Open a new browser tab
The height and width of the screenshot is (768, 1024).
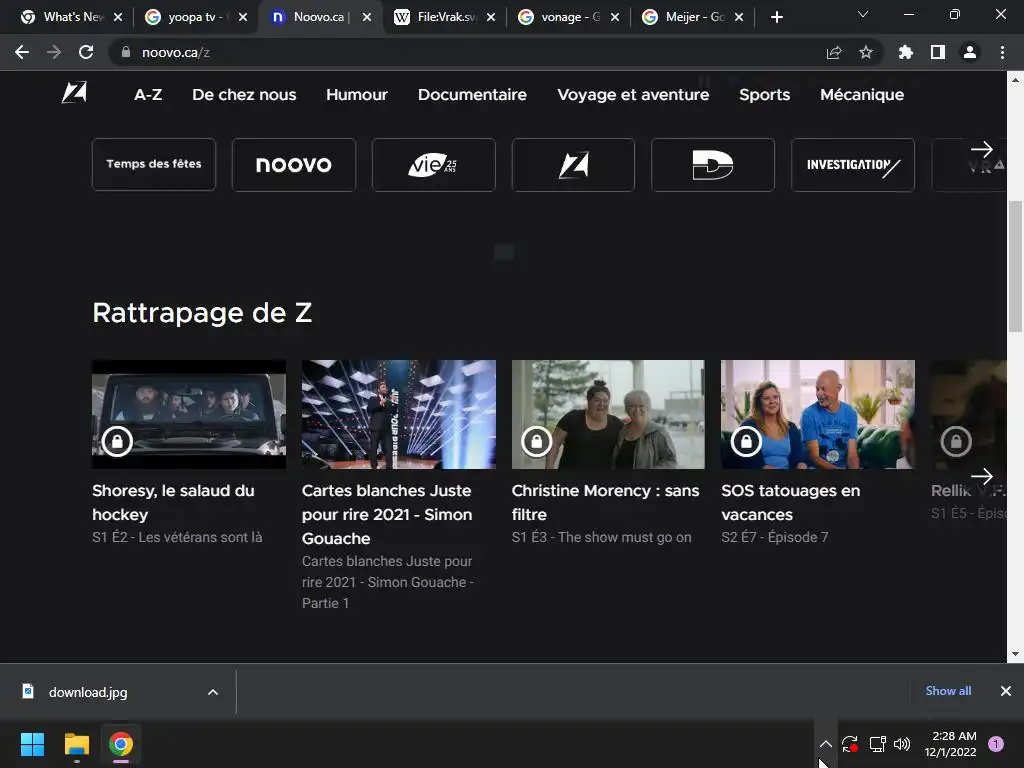pyautogui.click(x=776, y=17)
